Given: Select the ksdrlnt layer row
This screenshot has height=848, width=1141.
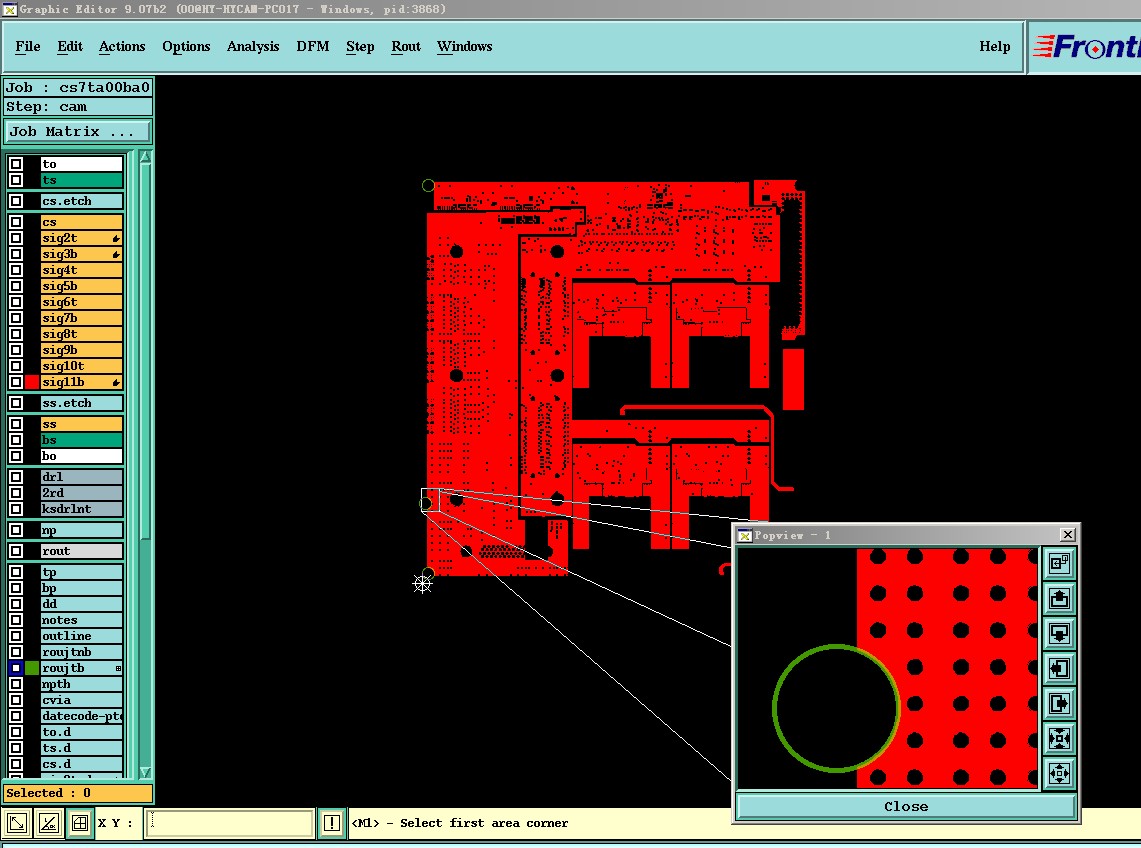Looking at the screenshot, I should pyautogui.click(x=82, y=509).
